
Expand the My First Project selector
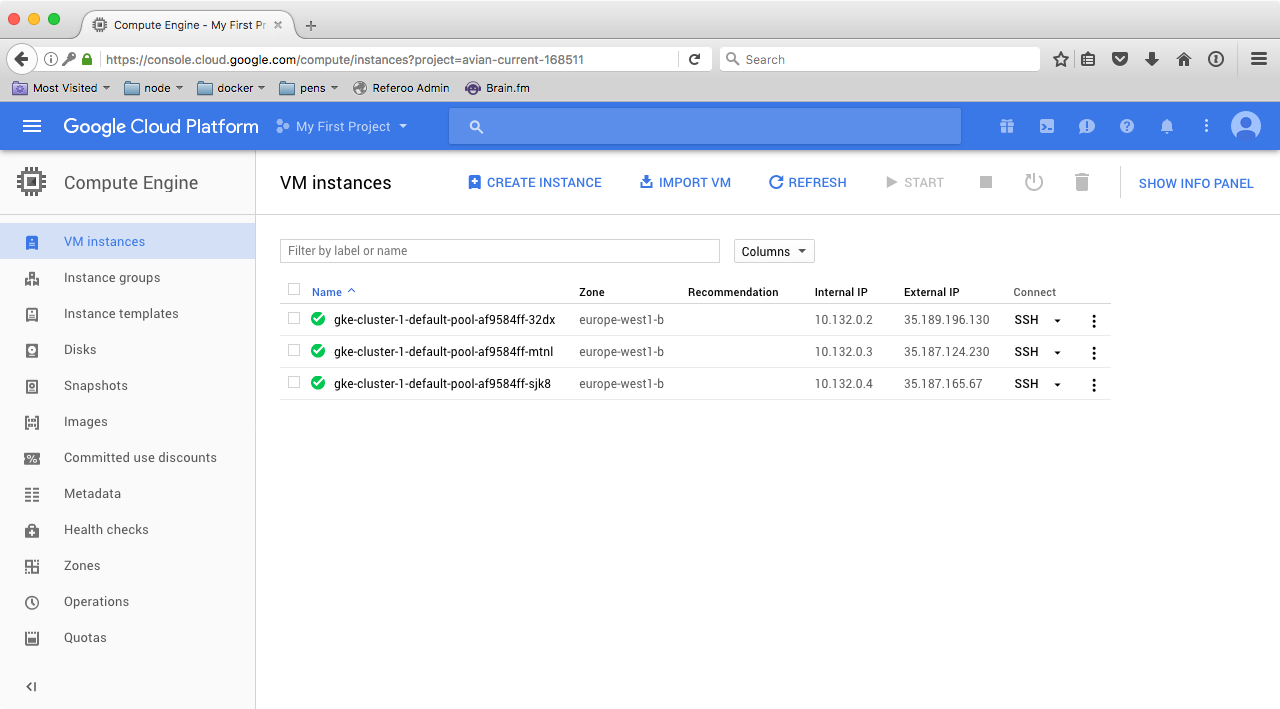342,126
